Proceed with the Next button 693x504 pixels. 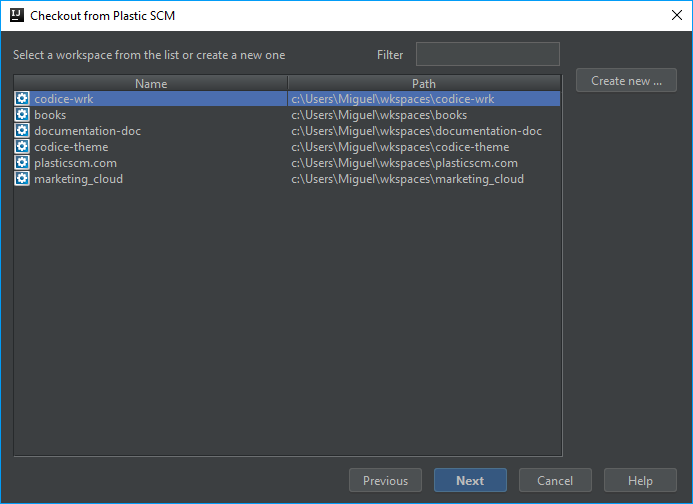[470, 480]
